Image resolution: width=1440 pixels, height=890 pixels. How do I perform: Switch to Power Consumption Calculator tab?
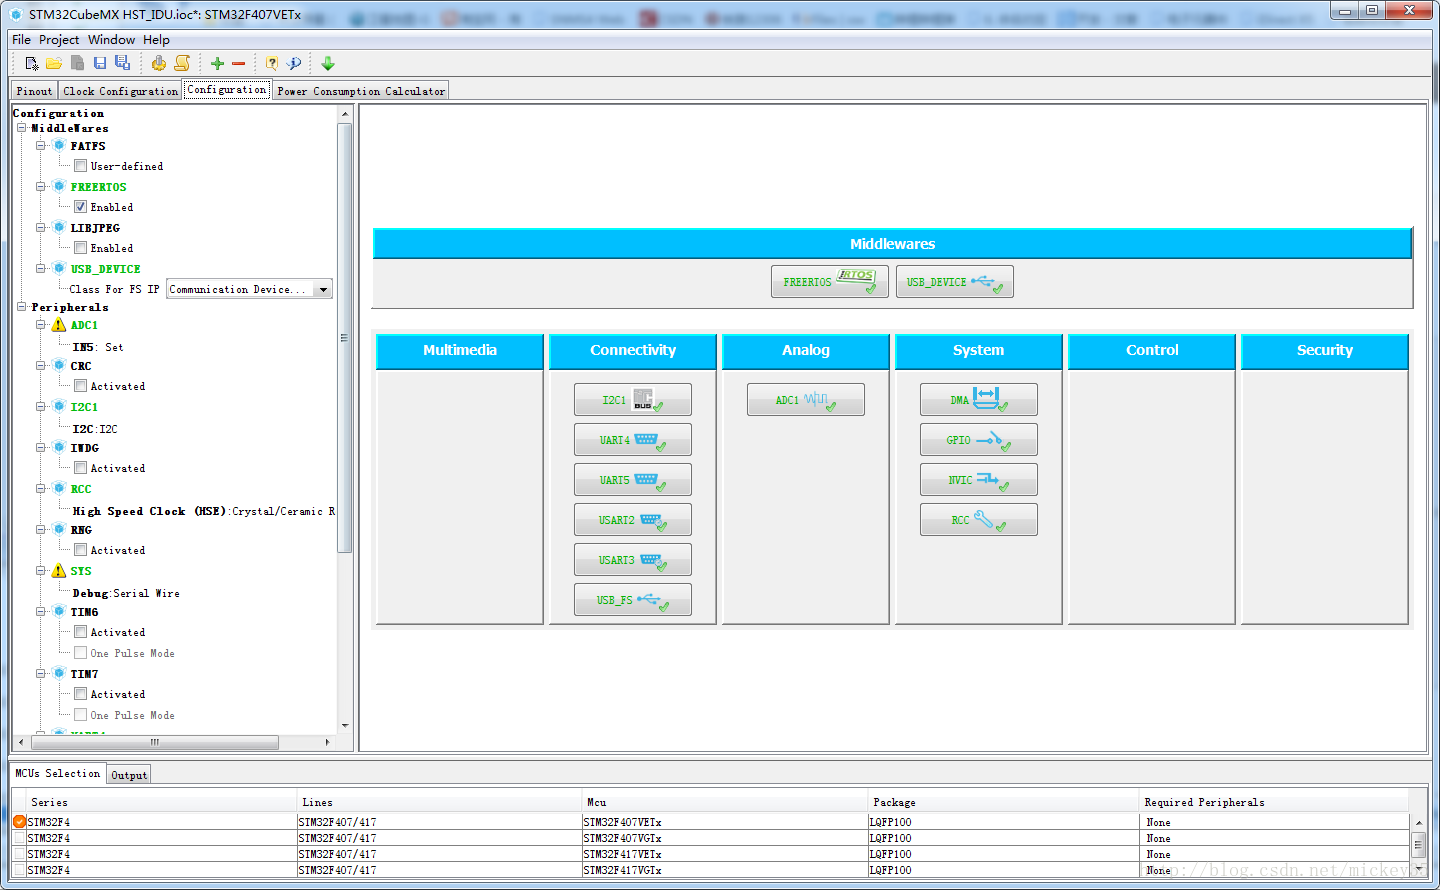pos(361,91)
